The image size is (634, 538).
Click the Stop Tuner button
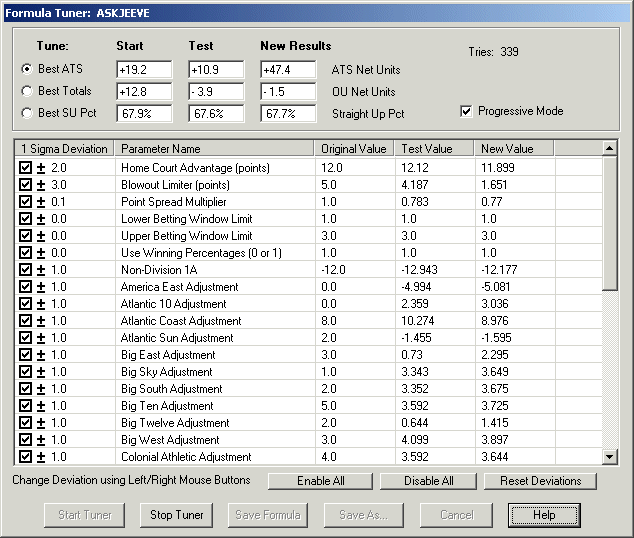pyautogui.click(x=176, y=515)
